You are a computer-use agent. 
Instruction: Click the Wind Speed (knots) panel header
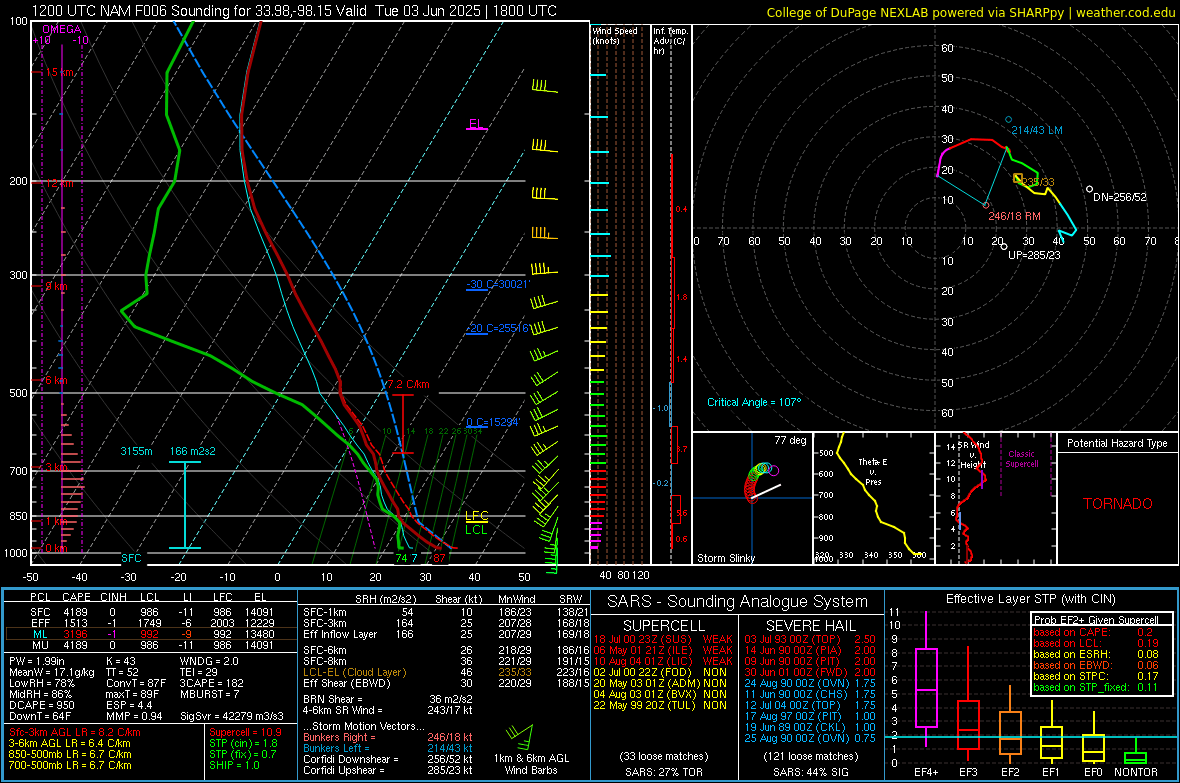tap(615, 35)
